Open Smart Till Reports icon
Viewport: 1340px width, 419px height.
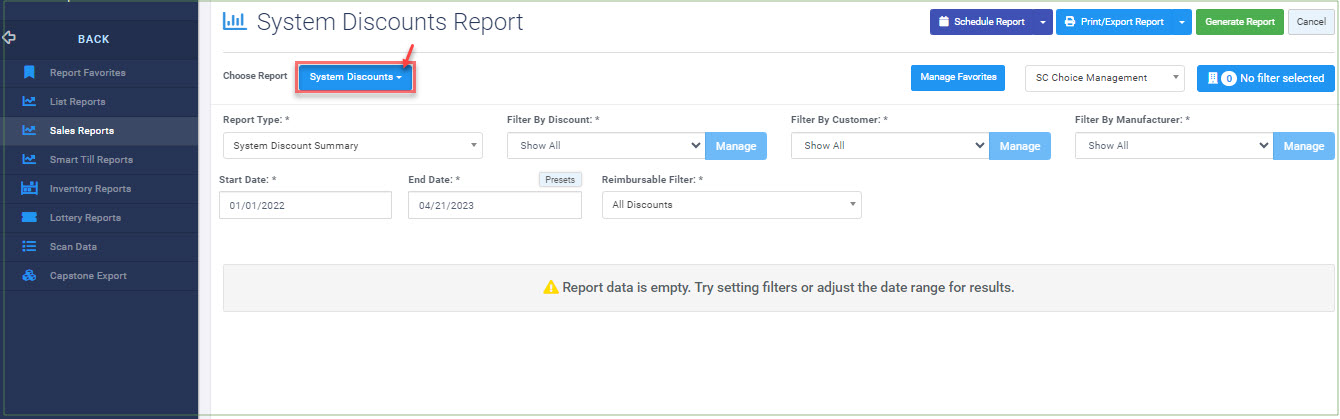click(30, 159)
